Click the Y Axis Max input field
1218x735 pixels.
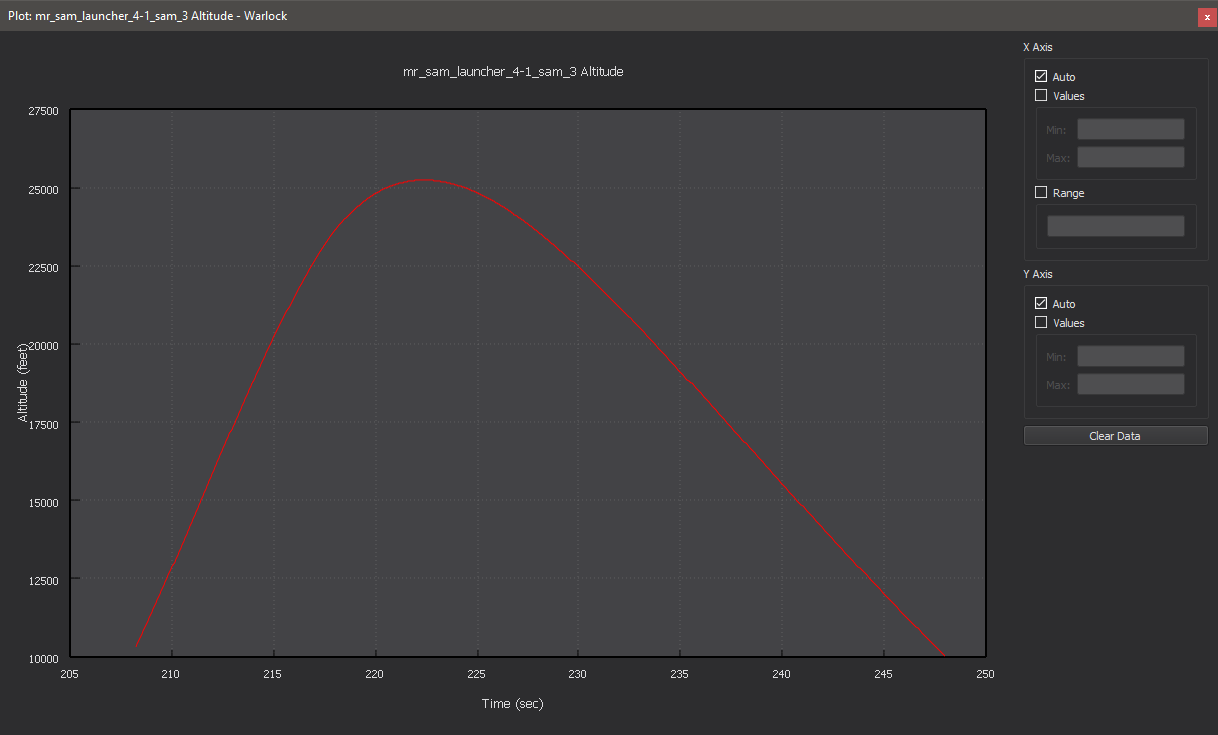(x=1131, y=384)
